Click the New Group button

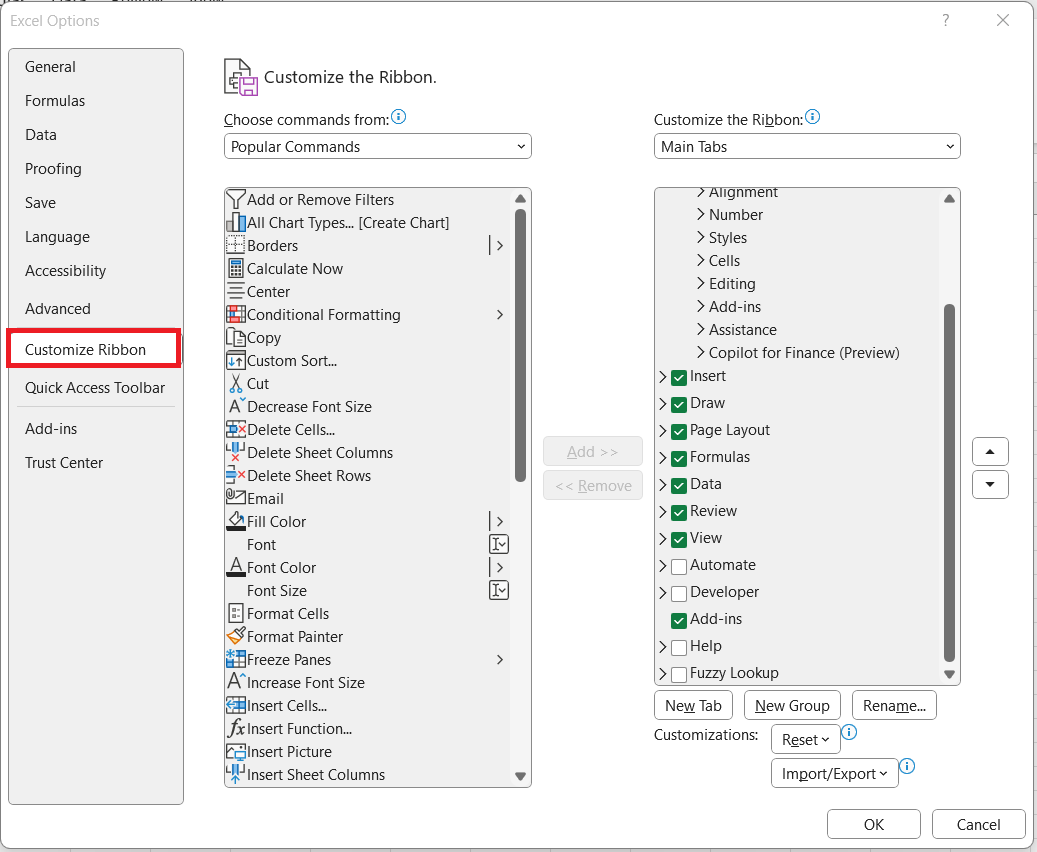click(792, 705)
